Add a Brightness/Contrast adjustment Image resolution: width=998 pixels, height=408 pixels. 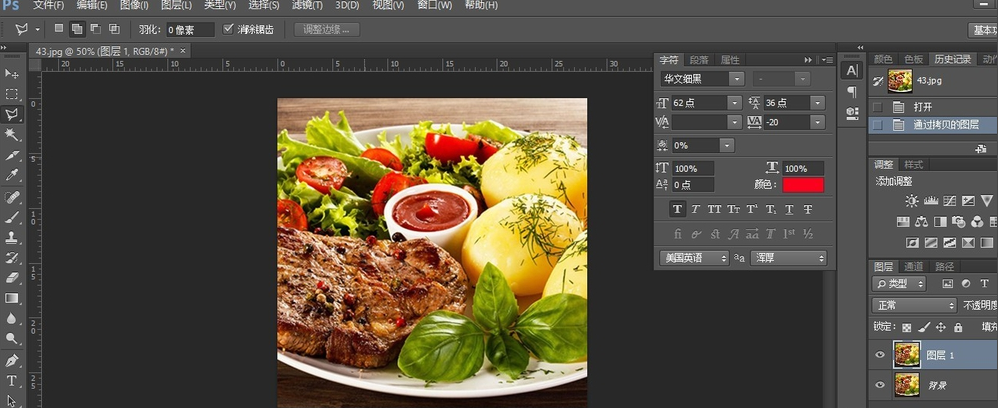point(912,201)
